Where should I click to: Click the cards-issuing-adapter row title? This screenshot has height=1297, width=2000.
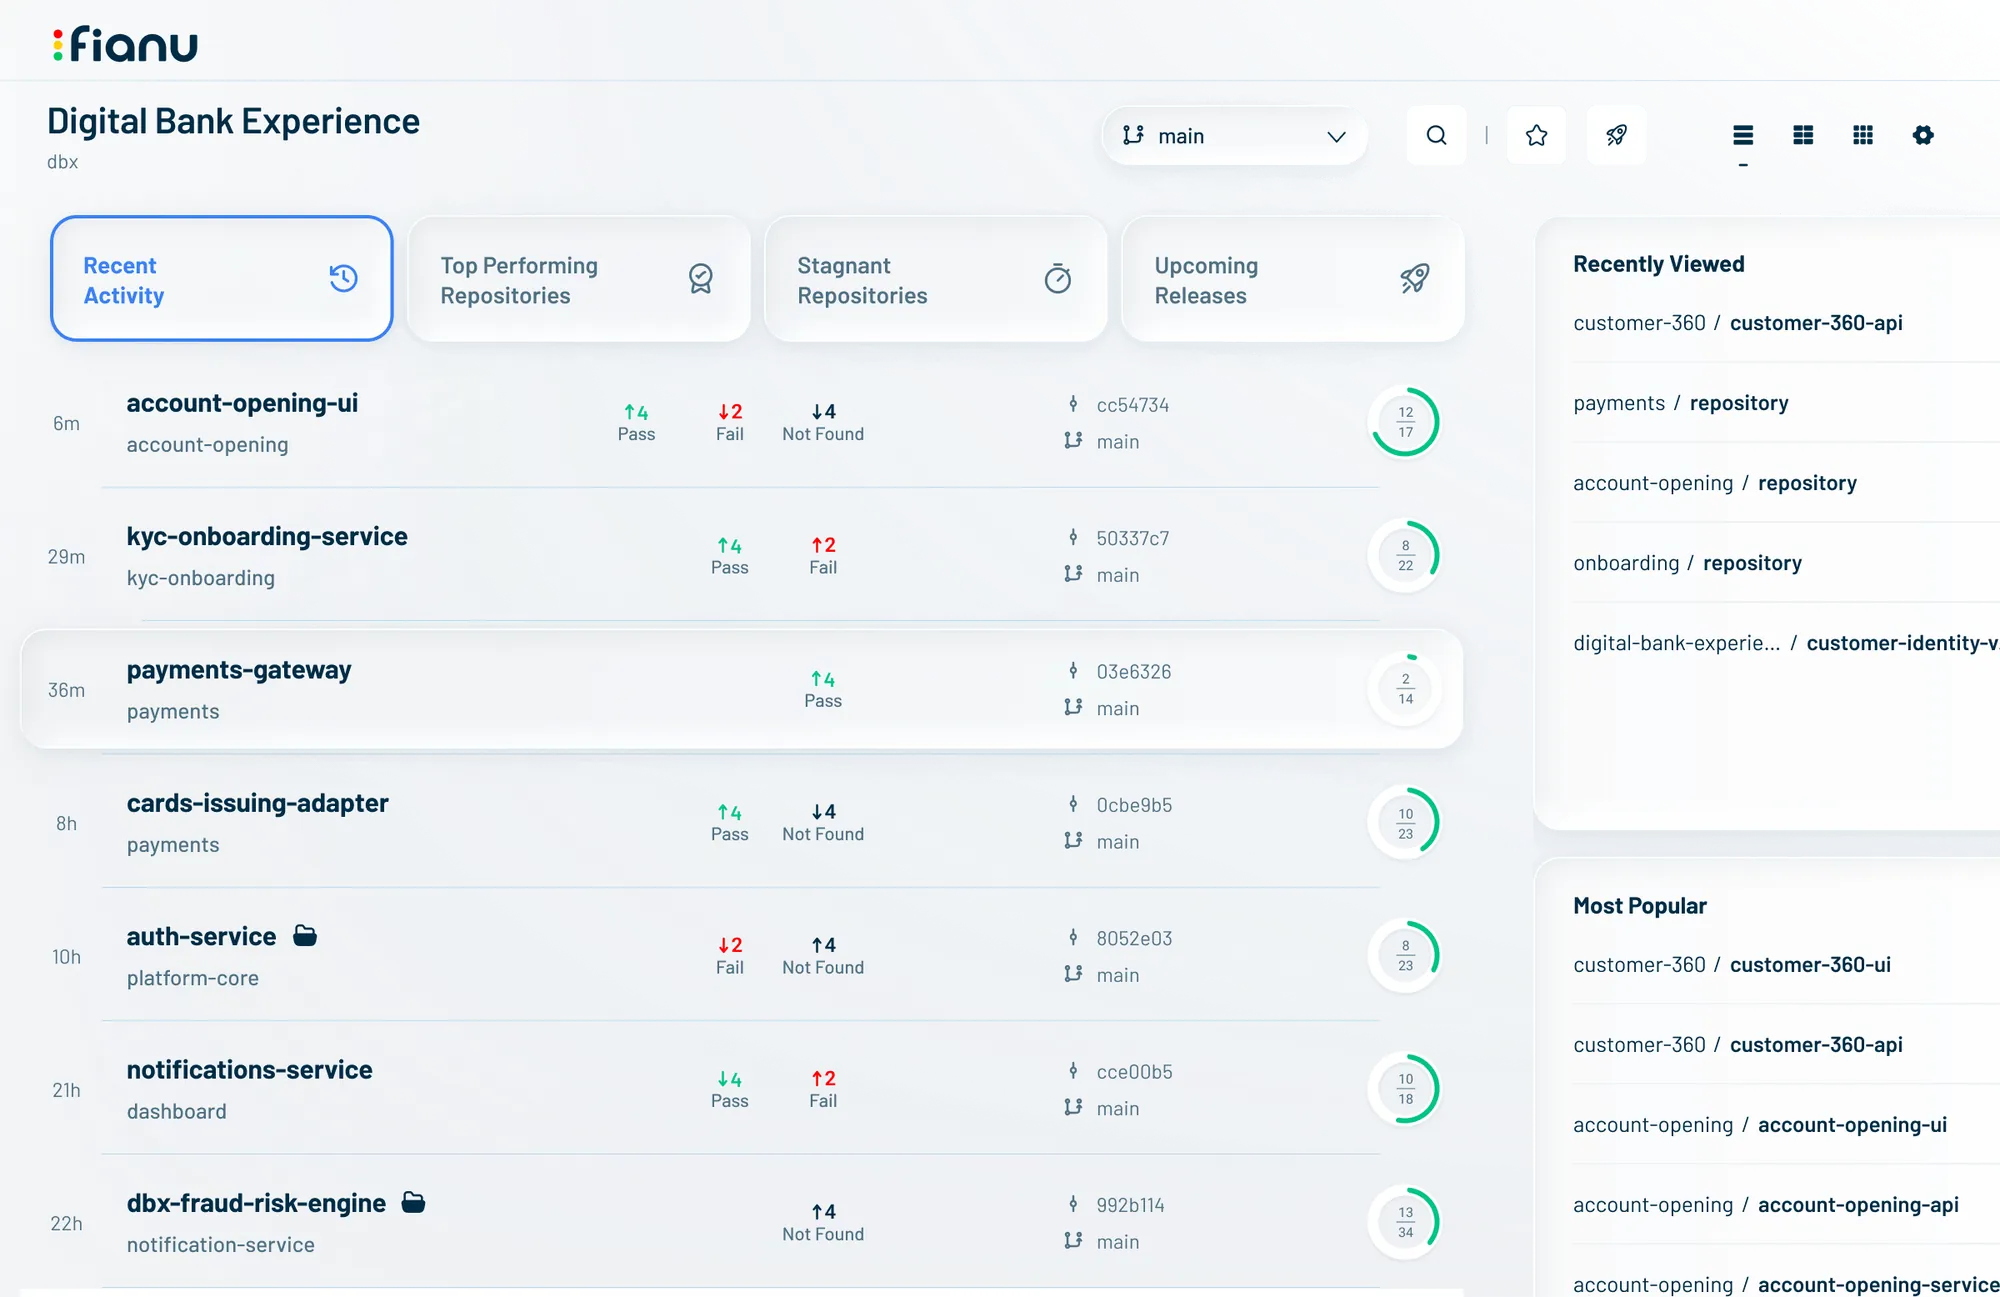point(257,803)
